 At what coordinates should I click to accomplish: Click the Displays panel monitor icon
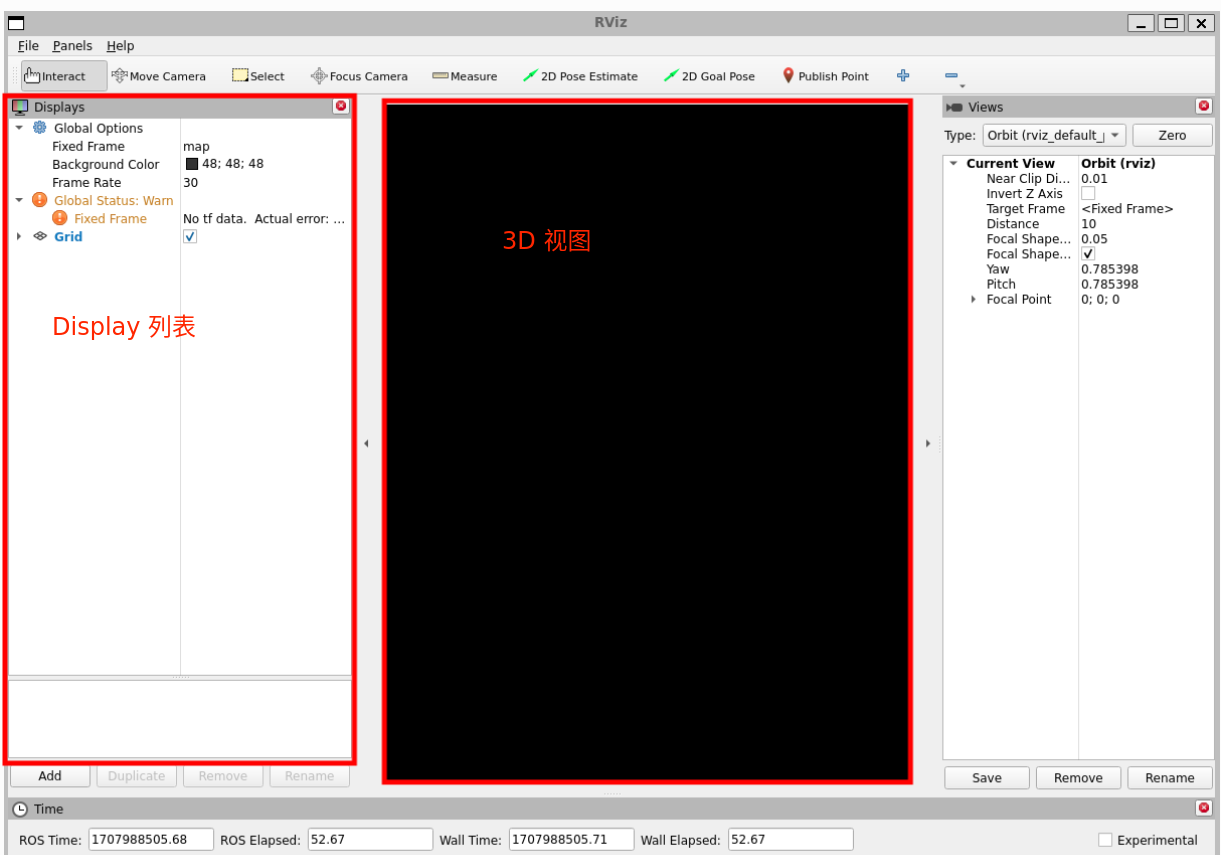[x=20, y=107]
